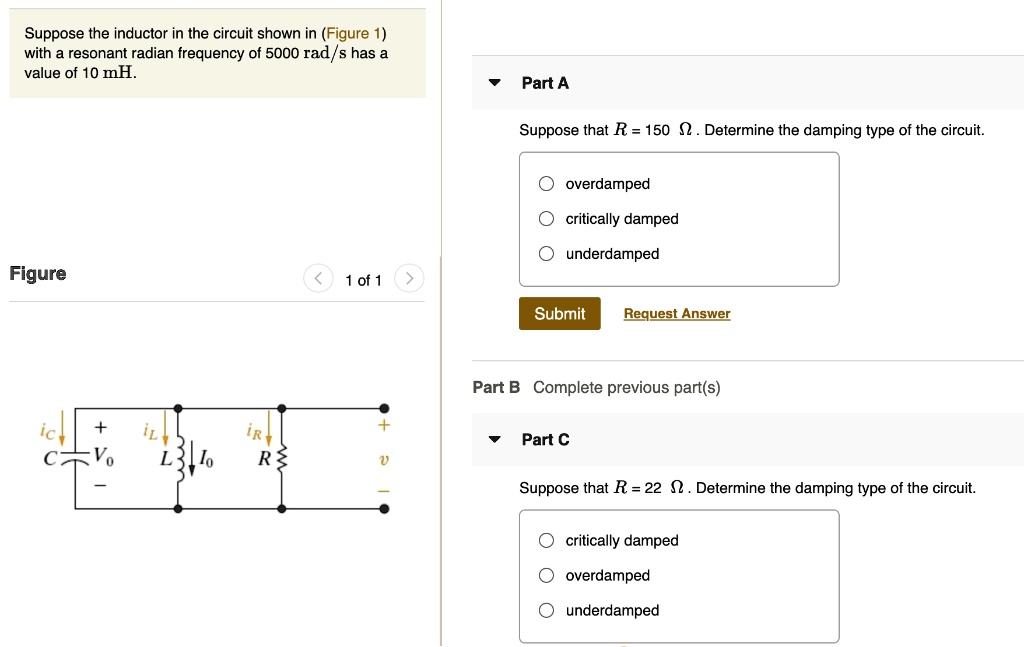This screenshot has height=647, width=1024.
Task: Click the Figure heading above the diagram
Action: 37,273
